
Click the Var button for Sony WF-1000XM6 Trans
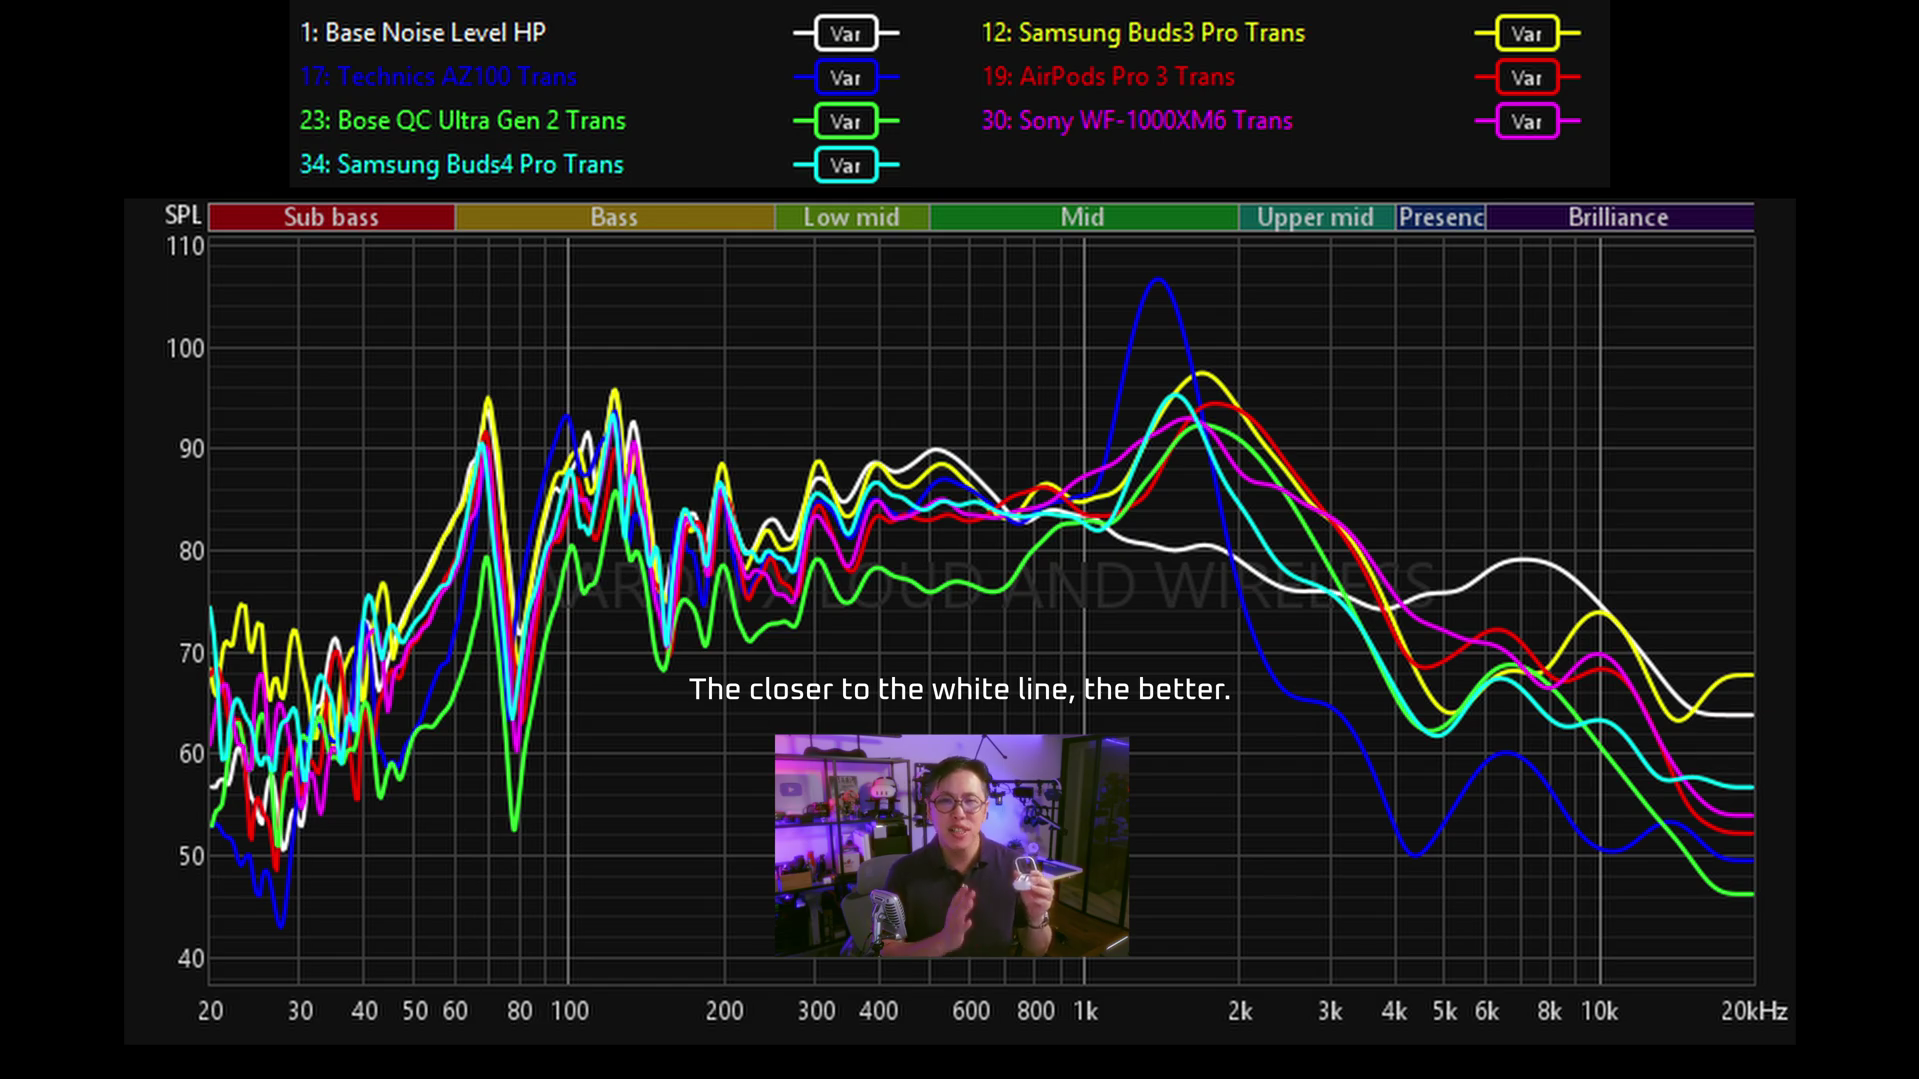coord(1526,122)
